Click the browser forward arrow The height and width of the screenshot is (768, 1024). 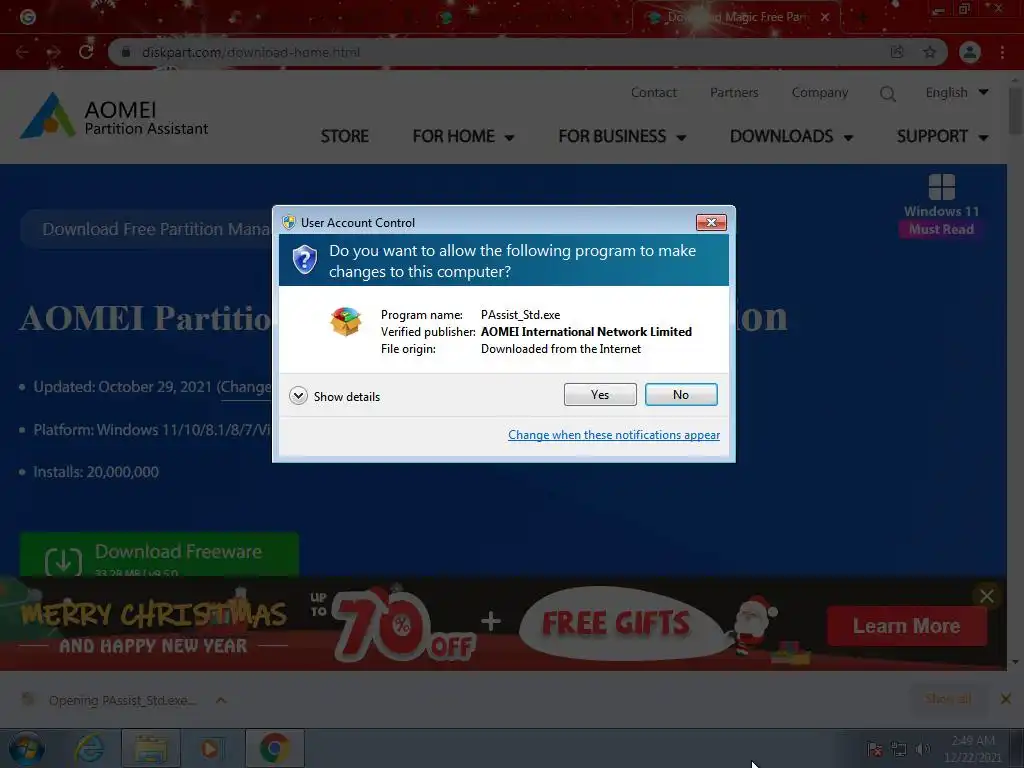point(54,52)
